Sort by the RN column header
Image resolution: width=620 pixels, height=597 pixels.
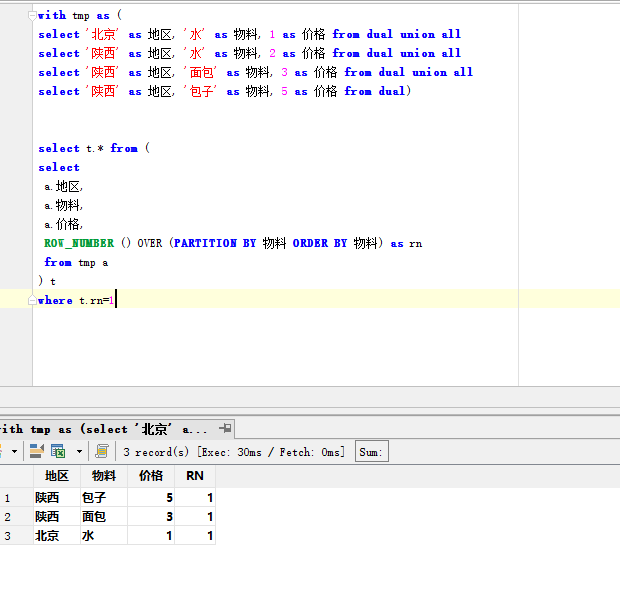pos(195,476)
